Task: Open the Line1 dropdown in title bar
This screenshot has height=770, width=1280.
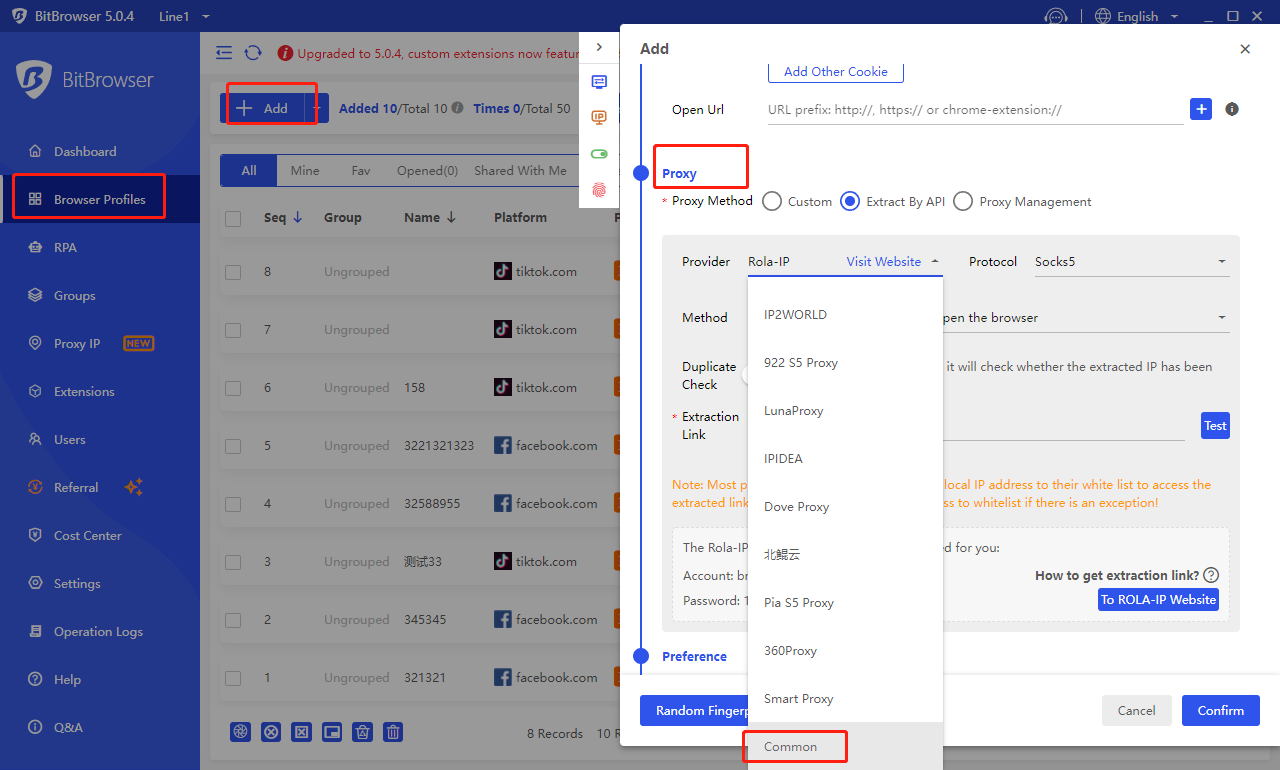Action: click(183, 16)
